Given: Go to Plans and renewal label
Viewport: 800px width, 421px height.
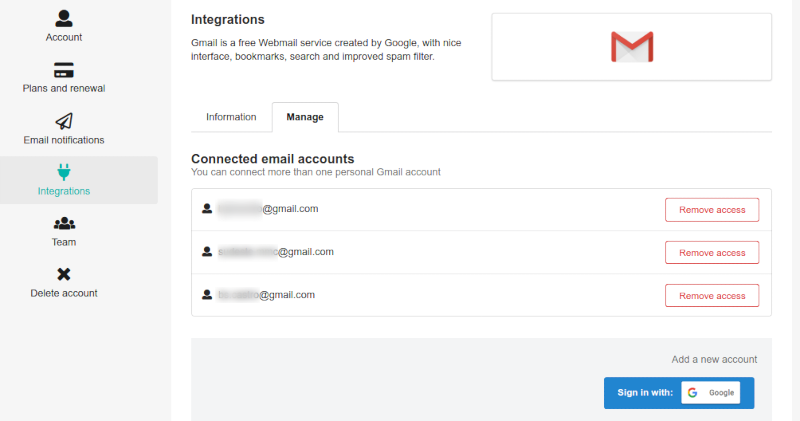Looking at the screenshot, I should (x=64, y=88).
